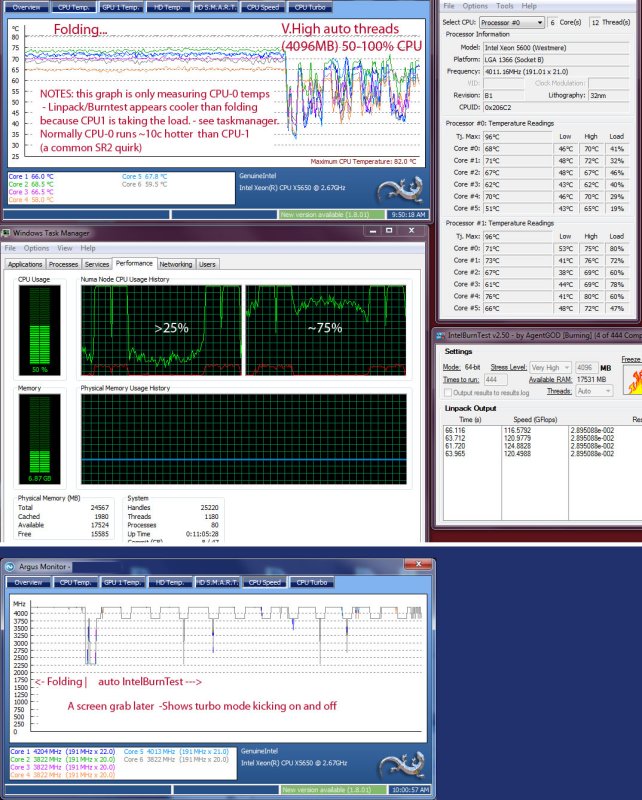Open CPU Speed tab in the Argus temperature graph window
Image resolution: width=642 pixels, height=800 pixels.
263,7
